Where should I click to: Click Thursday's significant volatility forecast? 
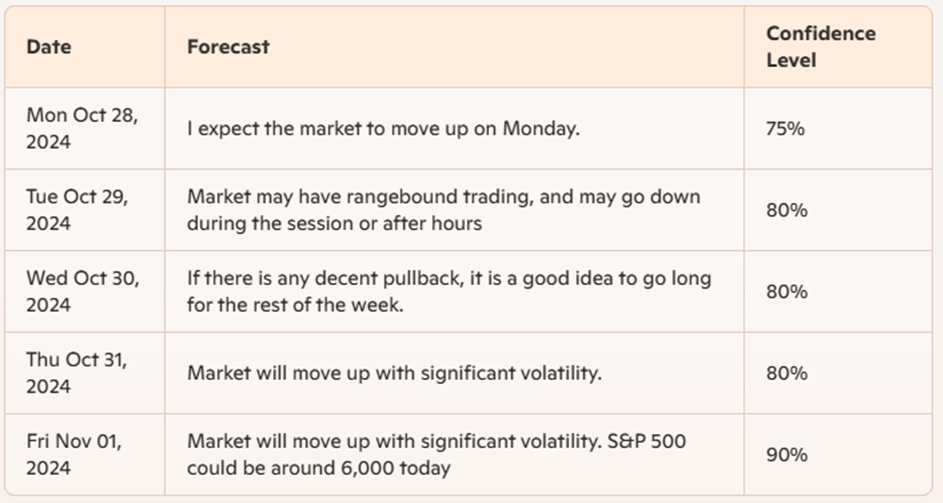pyautogui.click(x=394, y=373)
